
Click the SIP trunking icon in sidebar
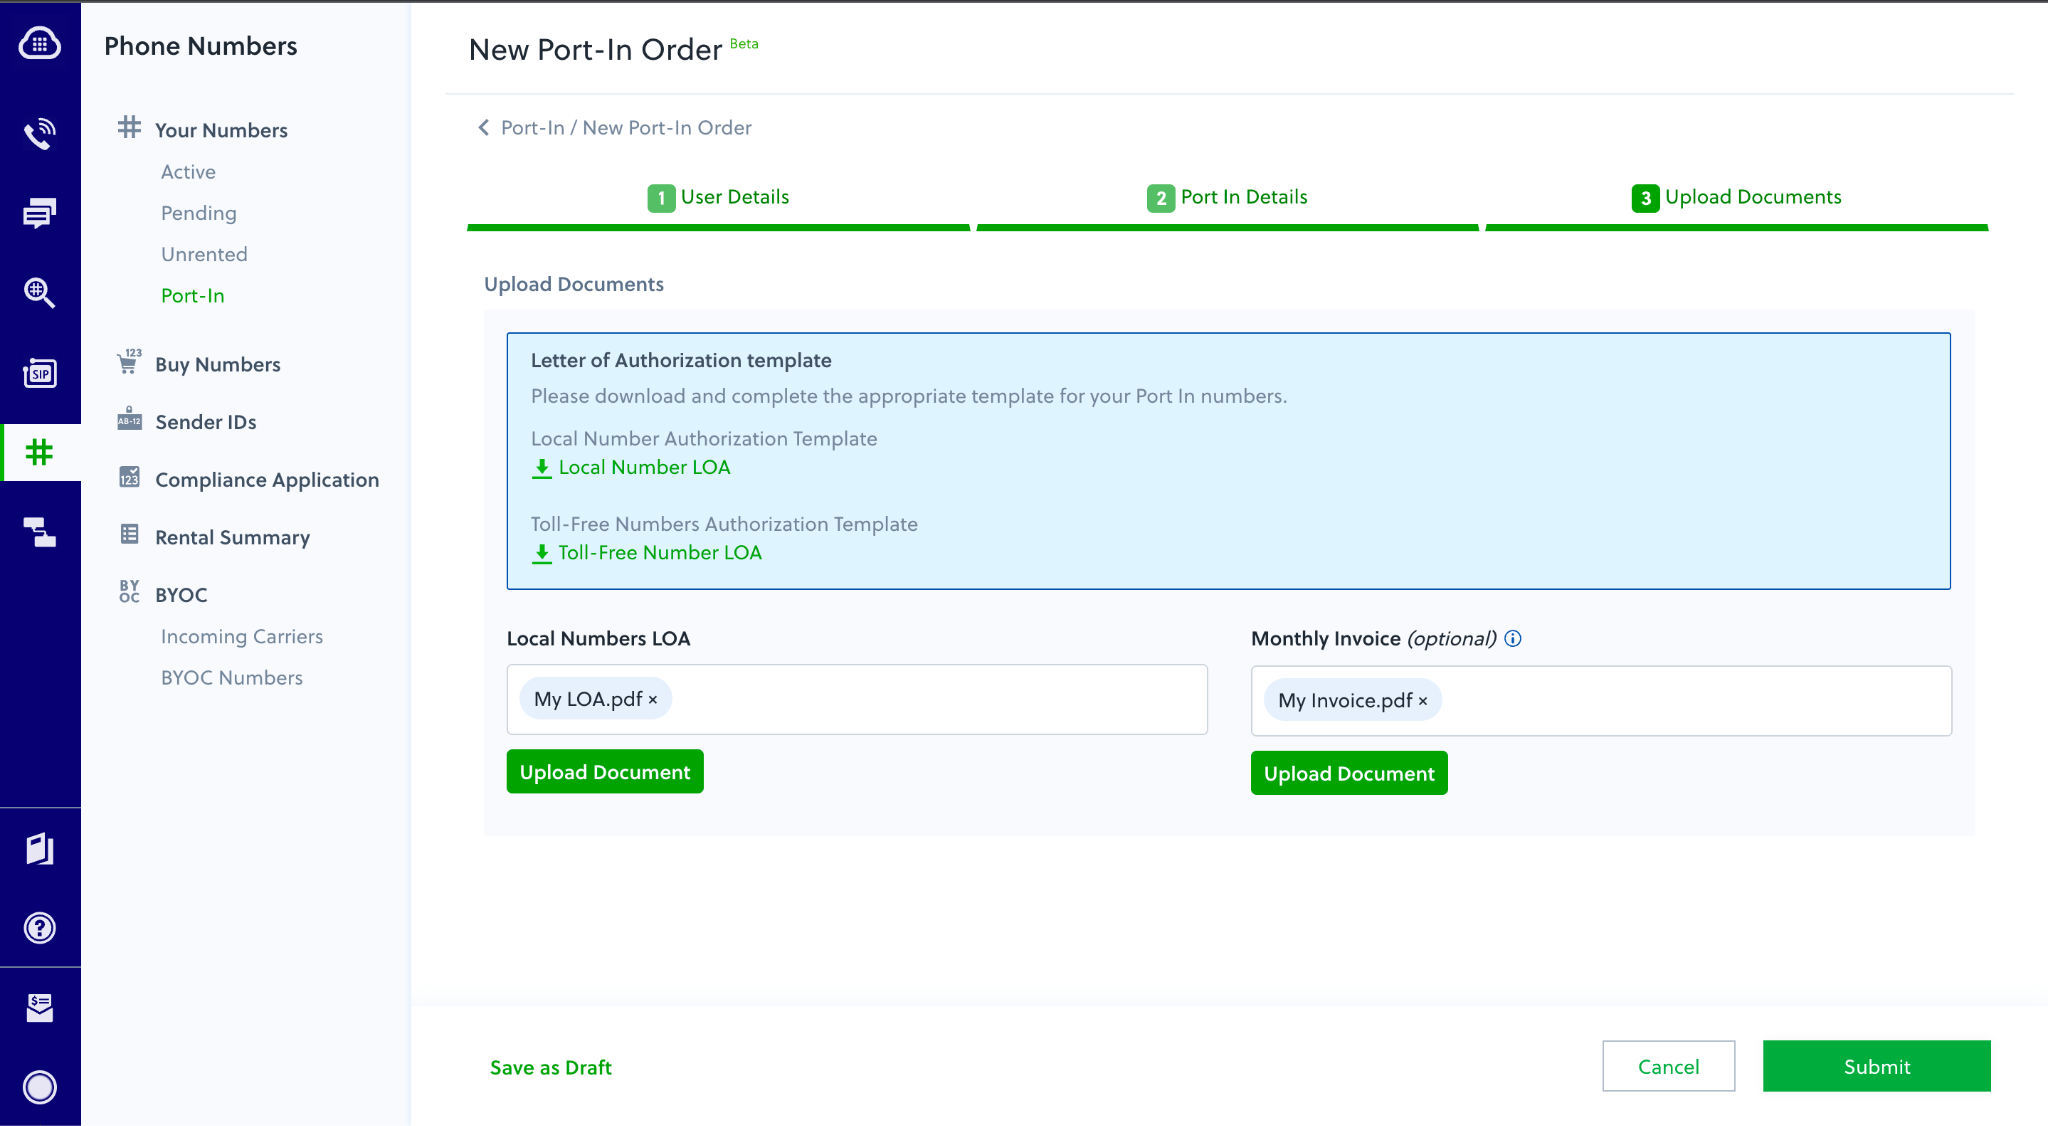(x=40, y=373)
